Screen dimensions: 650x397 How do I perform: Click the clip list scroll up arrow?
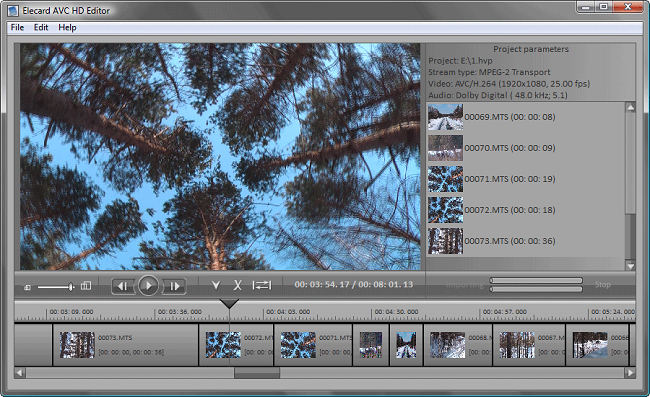pyautogui.click(x=631, y=107)
